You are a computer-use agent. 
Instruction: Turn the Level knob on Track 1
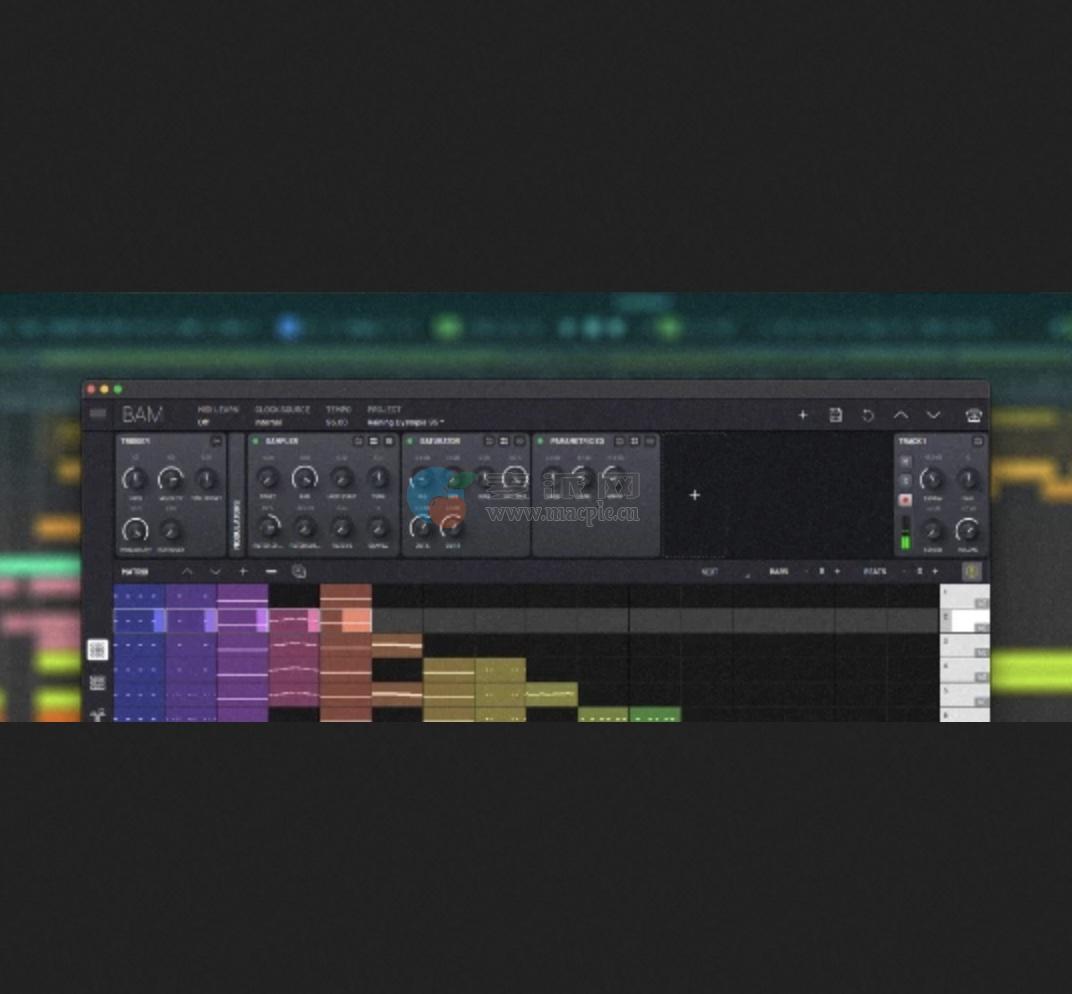coord(933,529)
